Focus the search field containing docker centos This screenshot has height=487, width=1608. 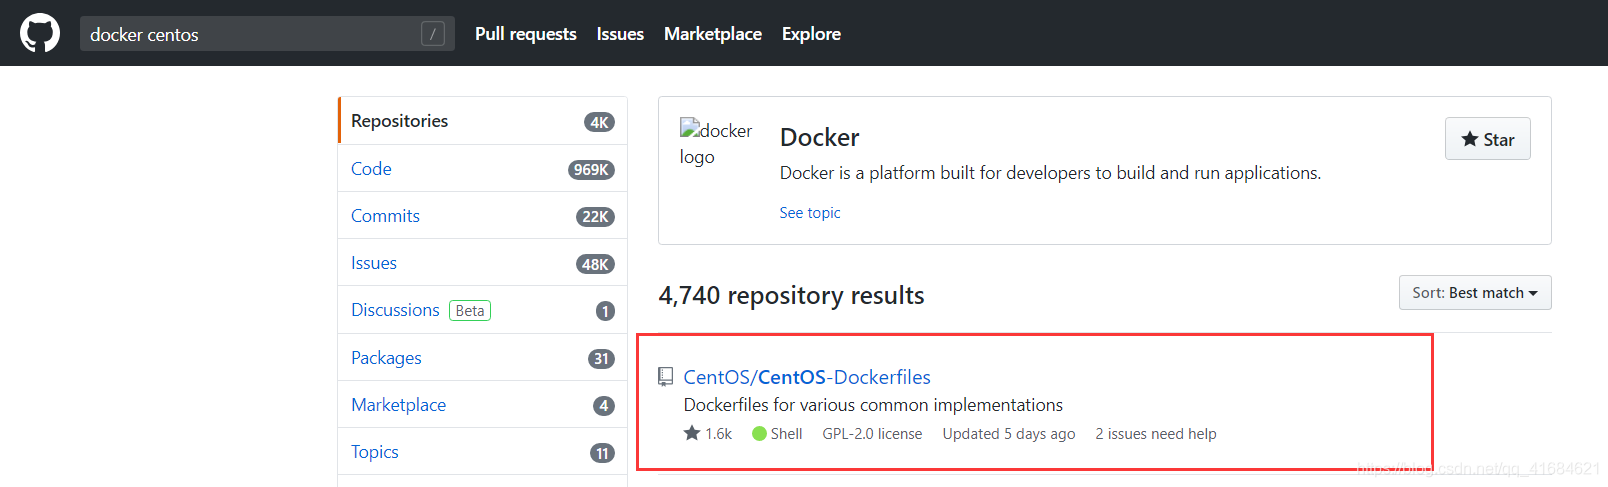coord(267,34)
